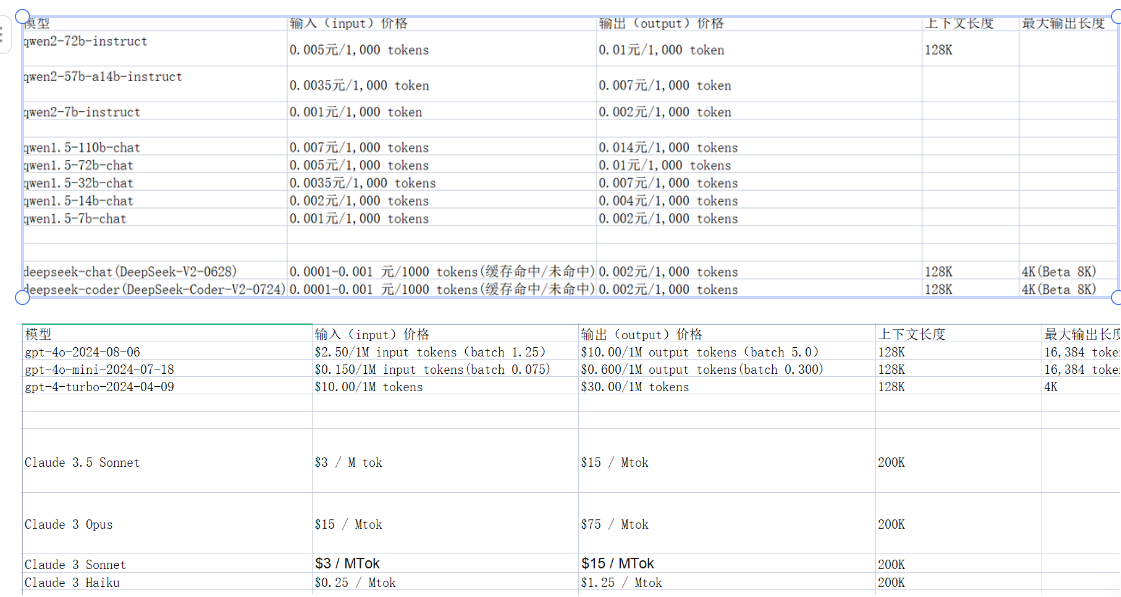Click the '0.001元/1,000 token' input price of qwen2-7b-instruct
This screenshot has width=1121, height=597.
[x=356, y=112]
